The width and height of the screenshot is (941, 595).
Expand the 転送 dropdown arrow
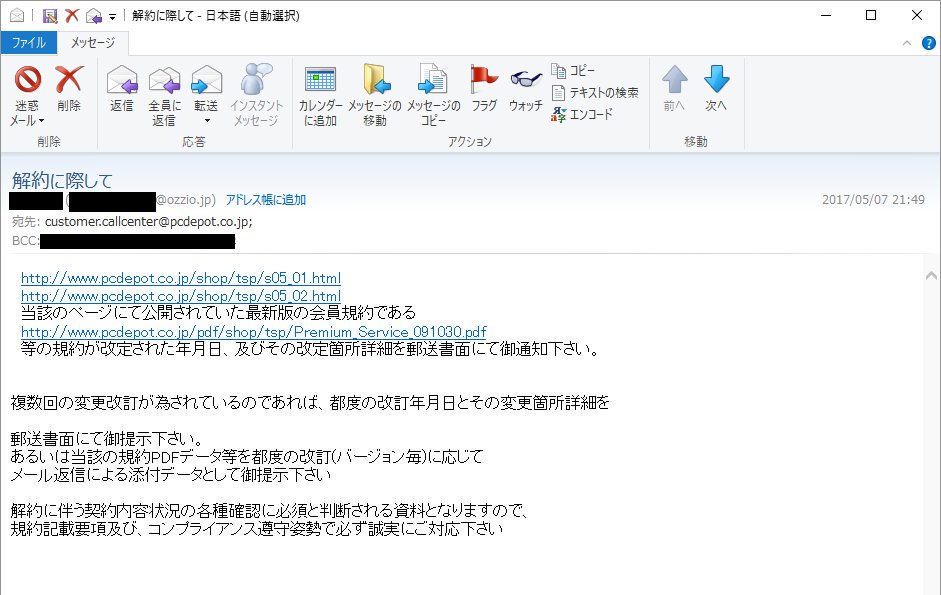(x=207, y=121)
